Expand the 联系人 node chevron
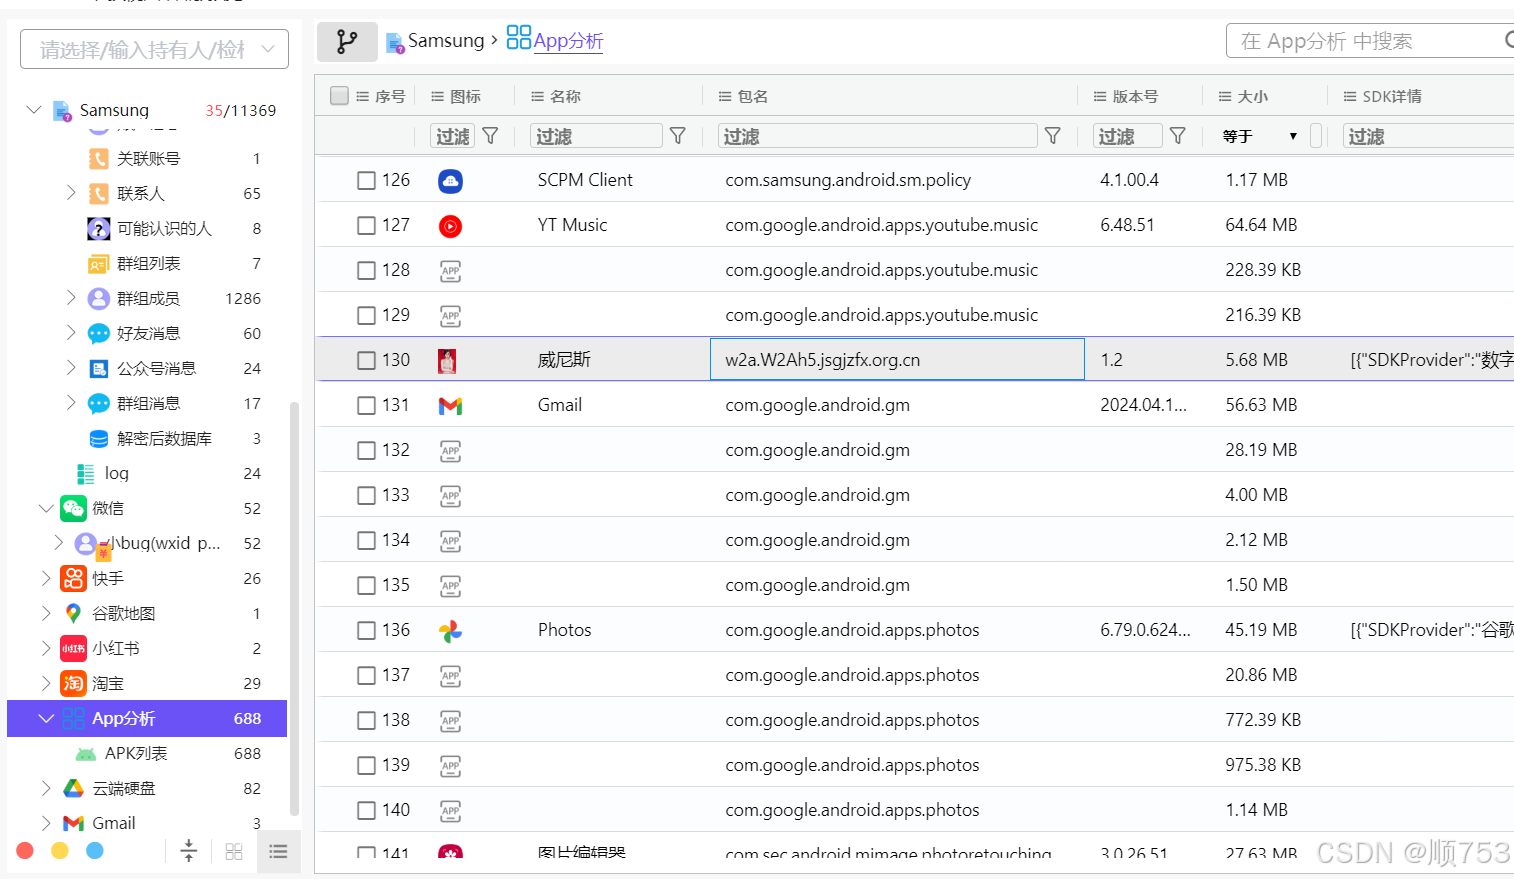The height and width of the screenshot is (879, 1514). click(x=71, y=192)
